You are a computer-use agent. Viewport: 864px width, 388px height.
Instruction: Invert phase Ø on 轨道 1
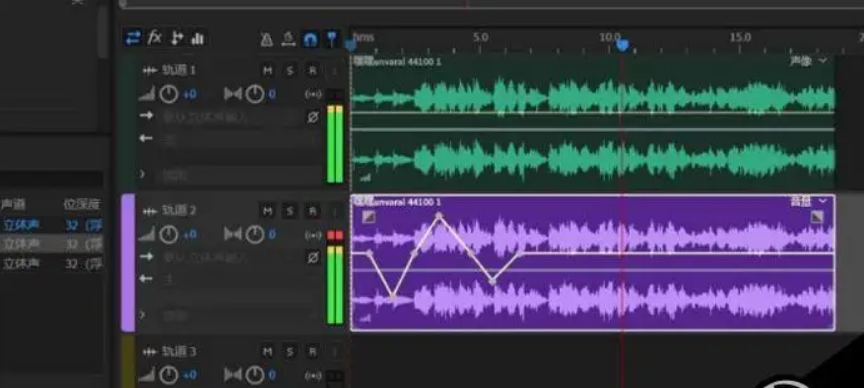click(x=313, y=117)
